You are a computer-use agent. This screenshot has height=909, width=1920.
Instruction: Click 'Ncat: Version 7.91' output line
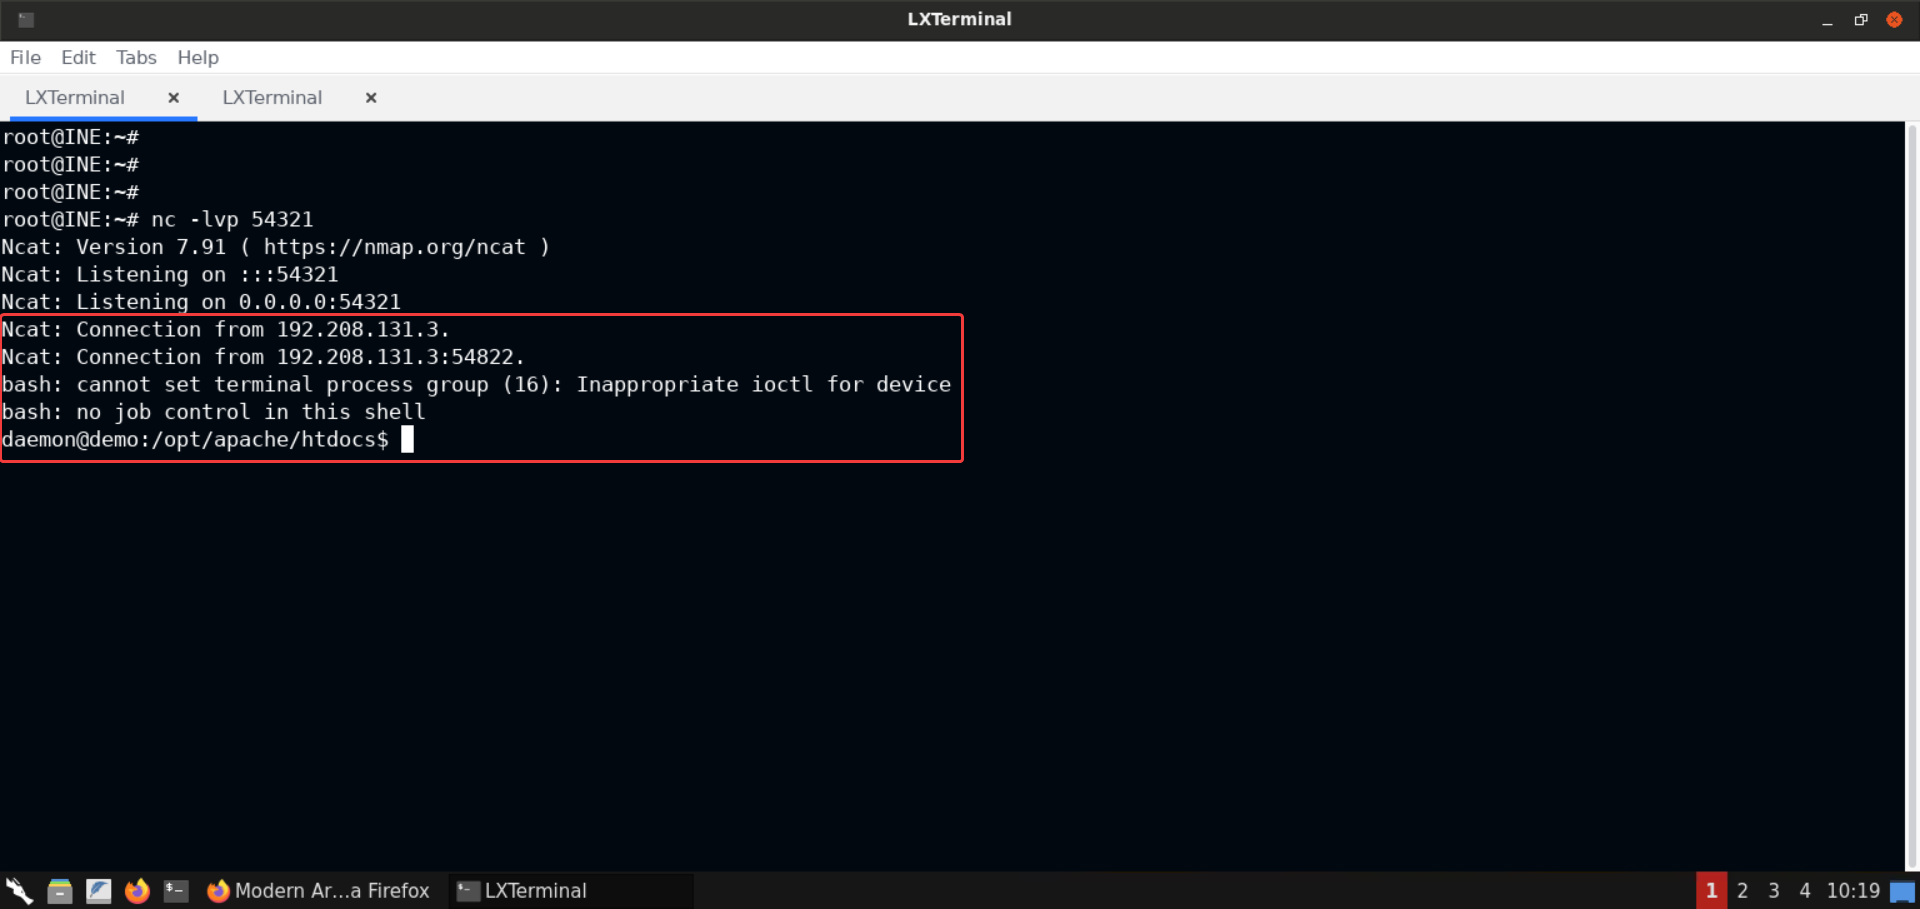(x=276, y=247)
